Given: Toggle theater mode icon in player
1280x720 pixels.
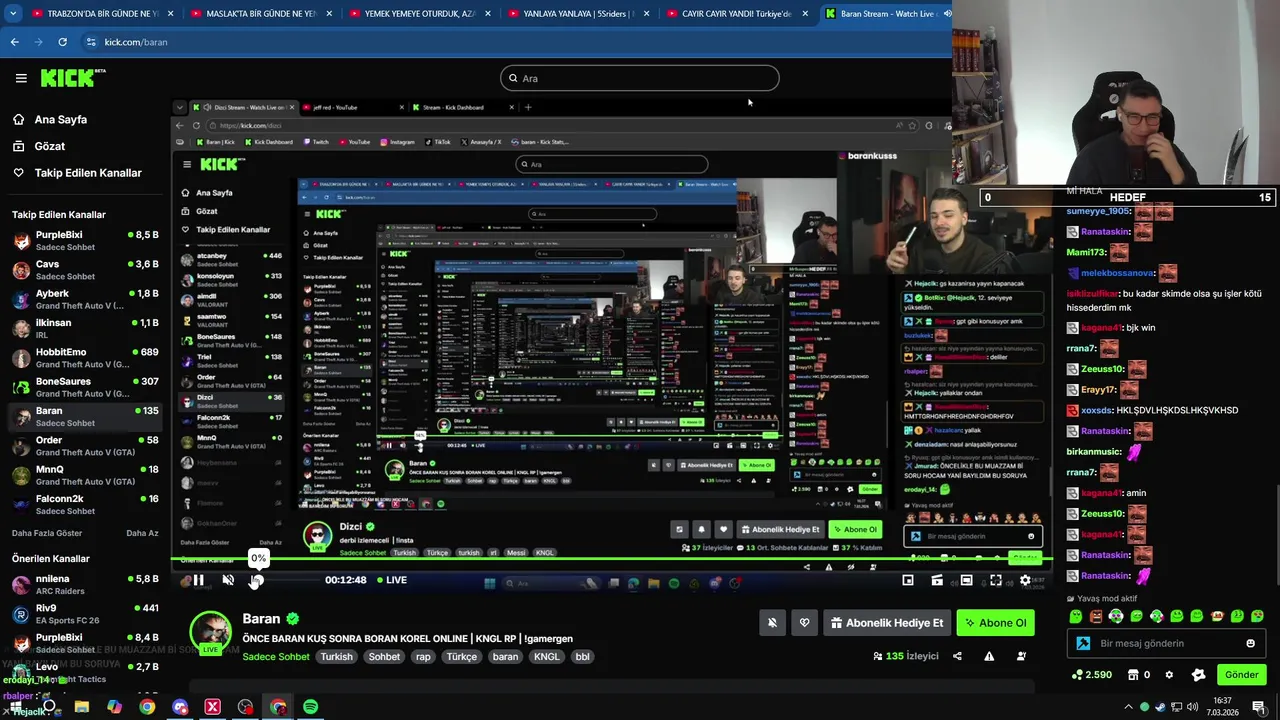Looking at the screenshot, I should [966, 580].
